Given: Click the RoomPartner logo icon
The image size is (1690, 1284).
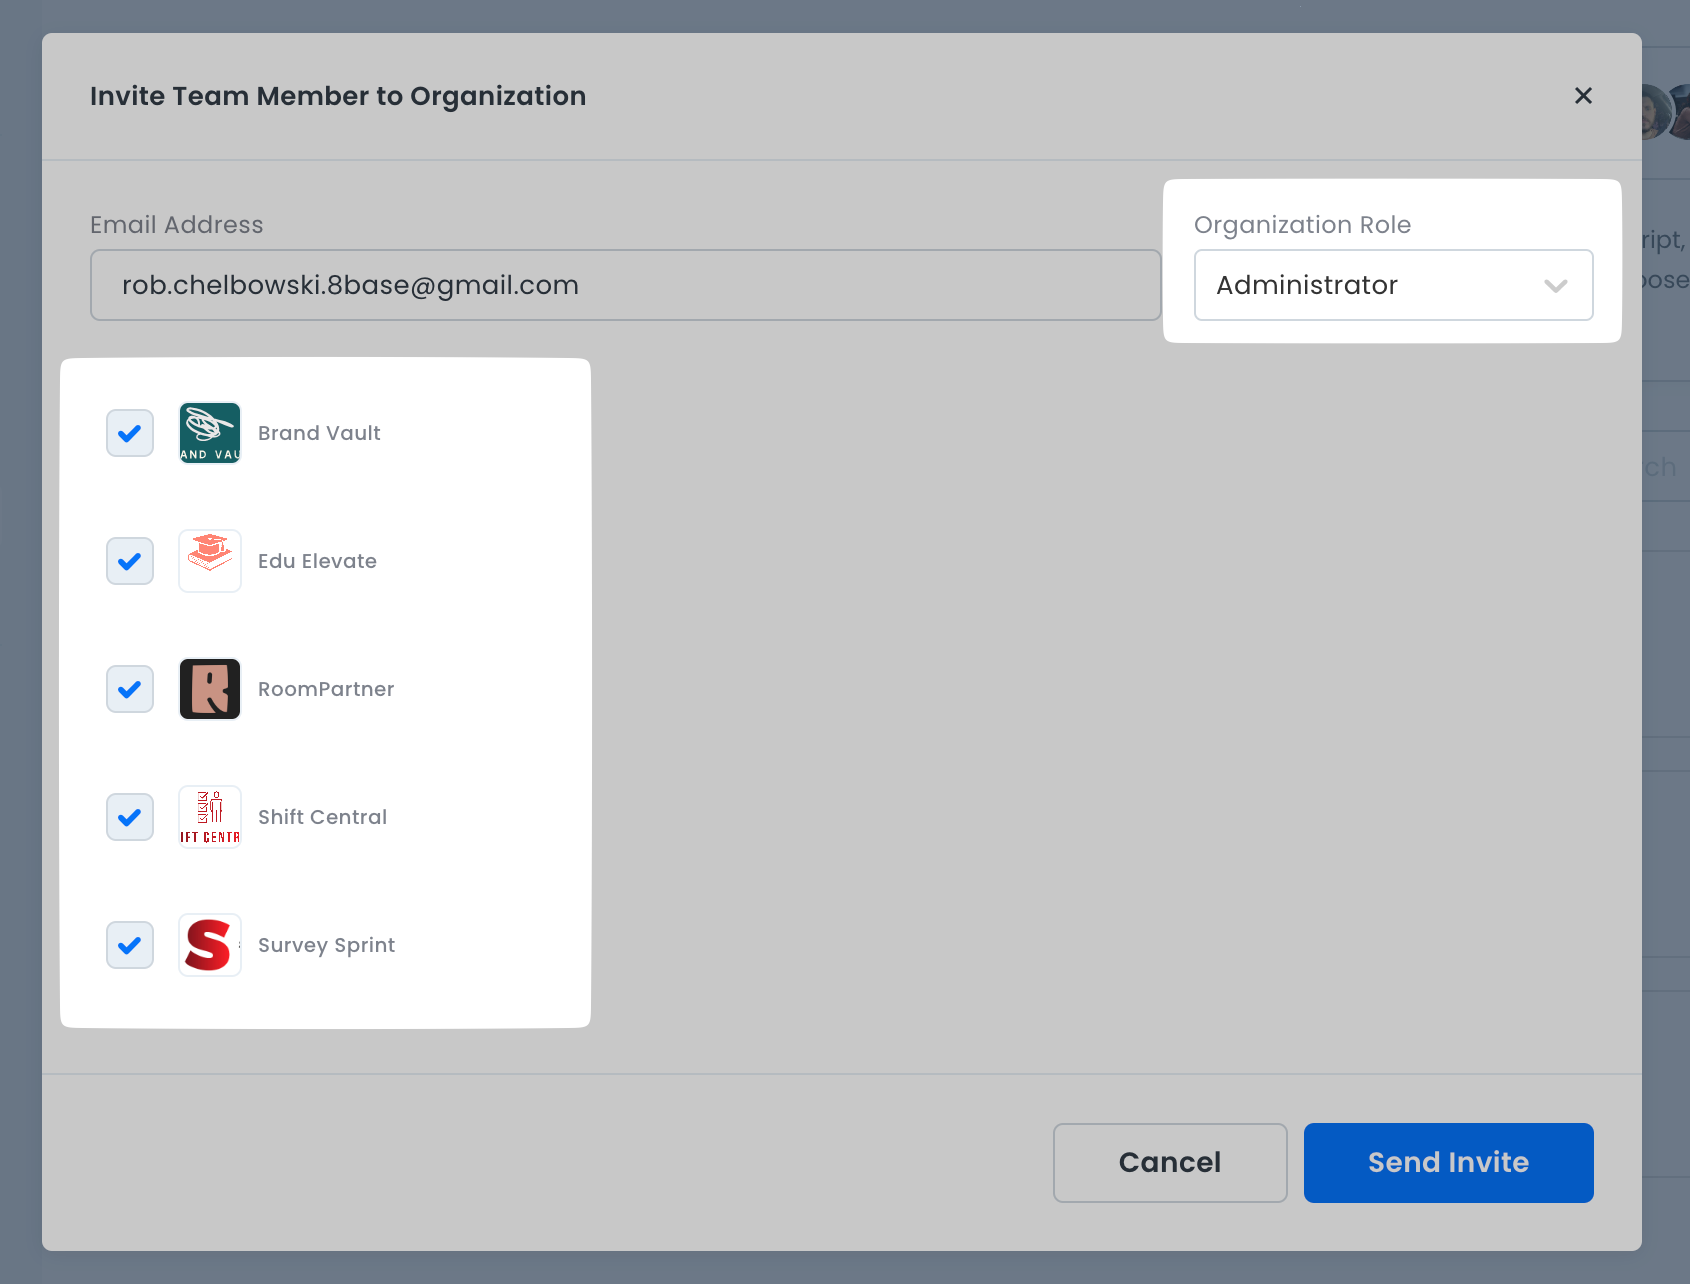Looking at the screenshot, I should (x=210, y=689).
